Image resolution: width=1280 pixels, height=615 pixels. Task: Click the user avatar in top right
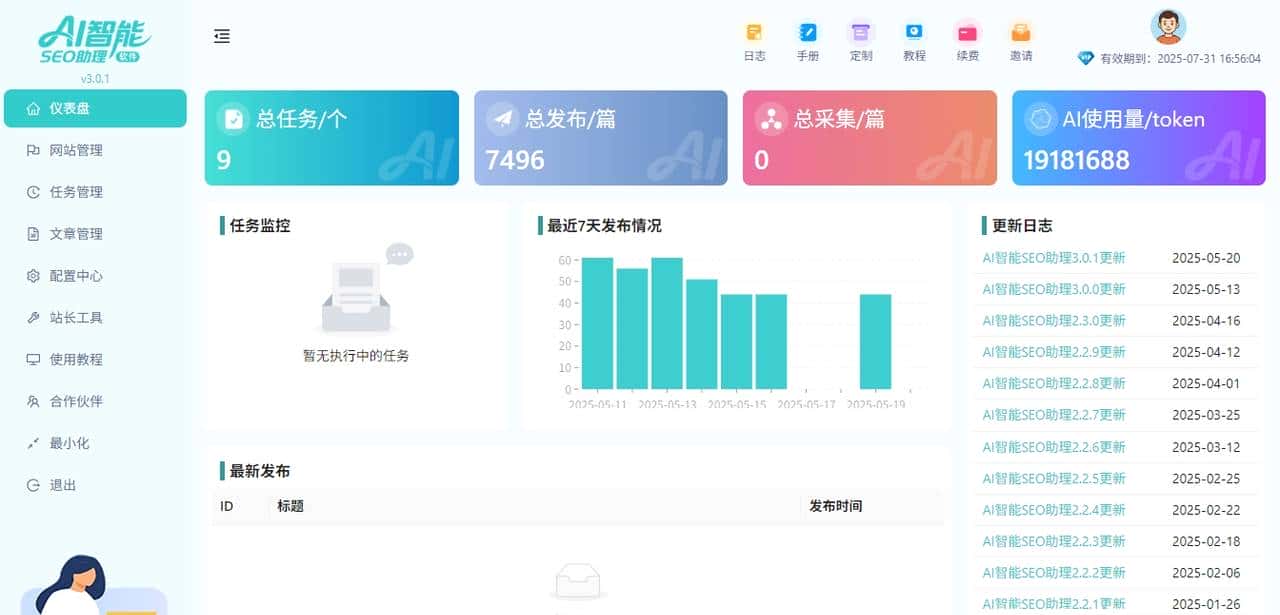(1167, 26)
